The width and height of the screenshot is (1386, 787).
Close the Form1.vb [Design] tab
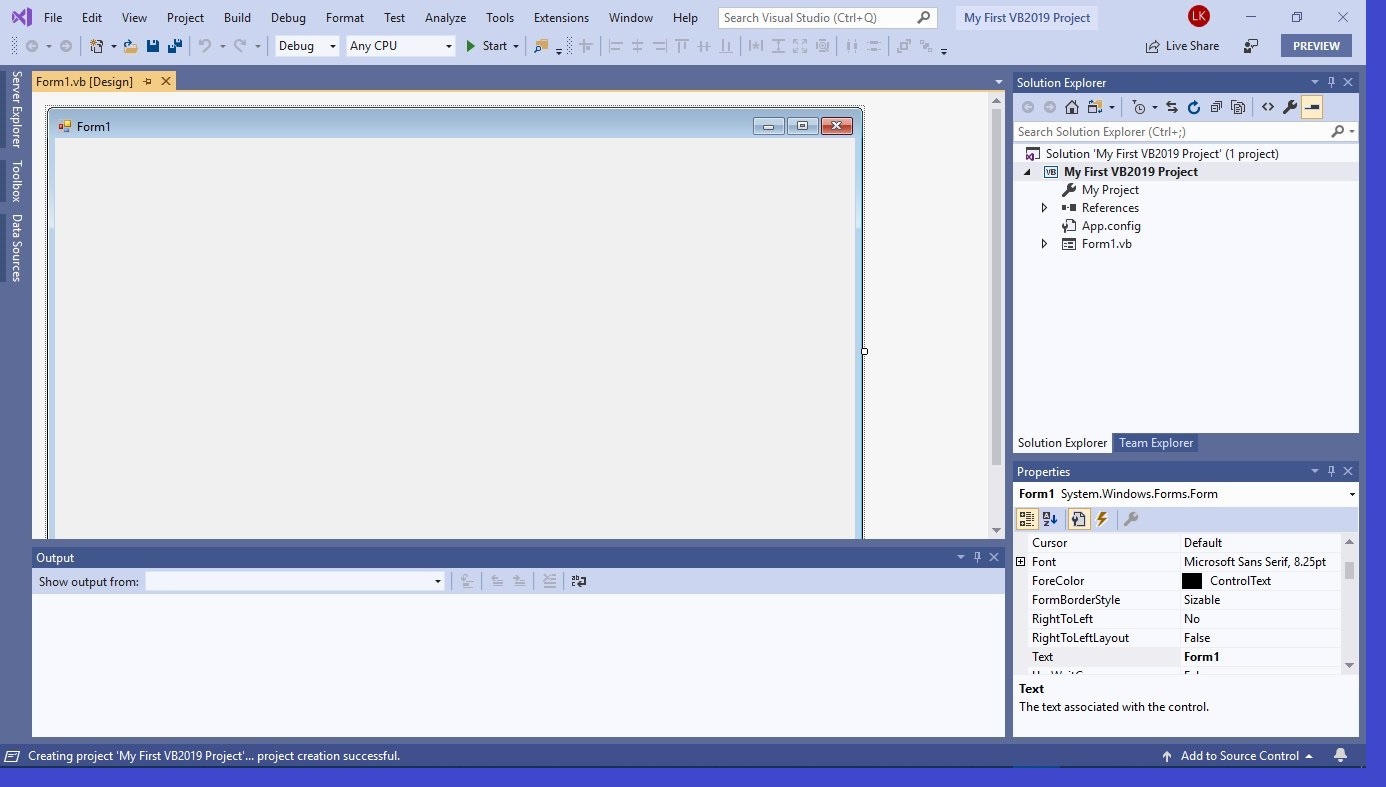pyautogui.click(x=166, y=81)
